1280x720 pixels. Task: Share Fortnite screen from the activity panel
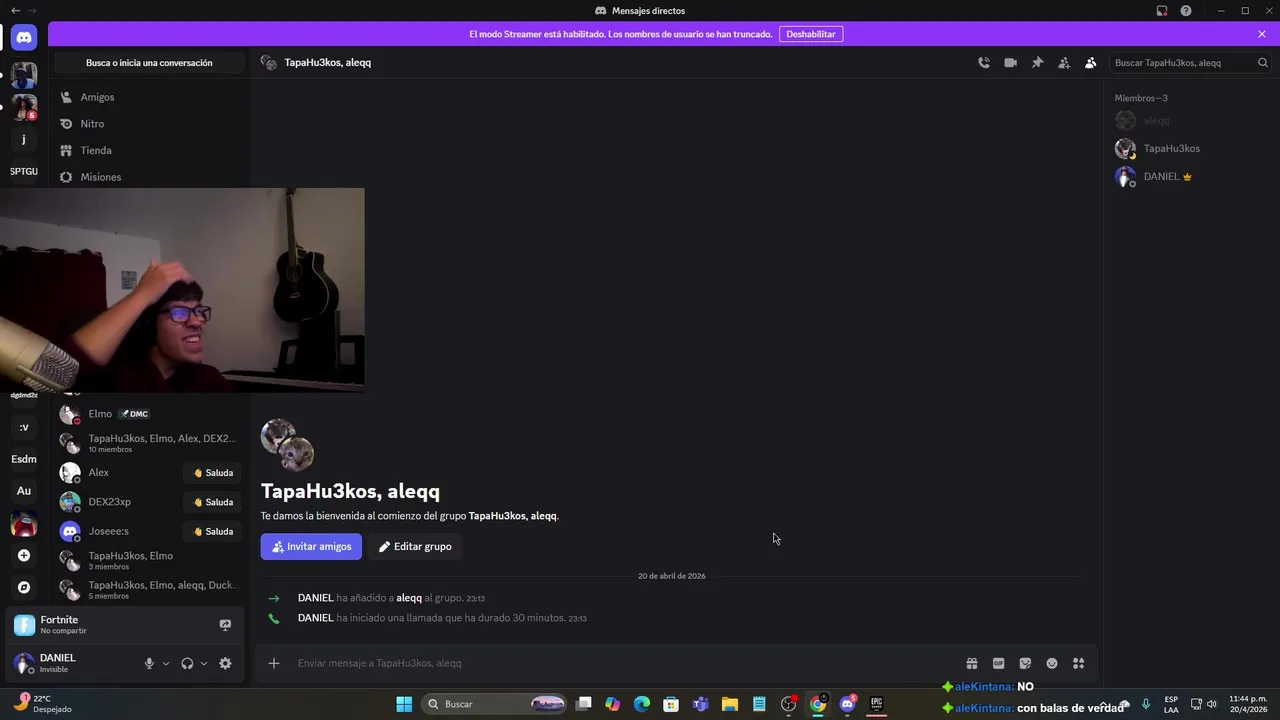(225, 625)
